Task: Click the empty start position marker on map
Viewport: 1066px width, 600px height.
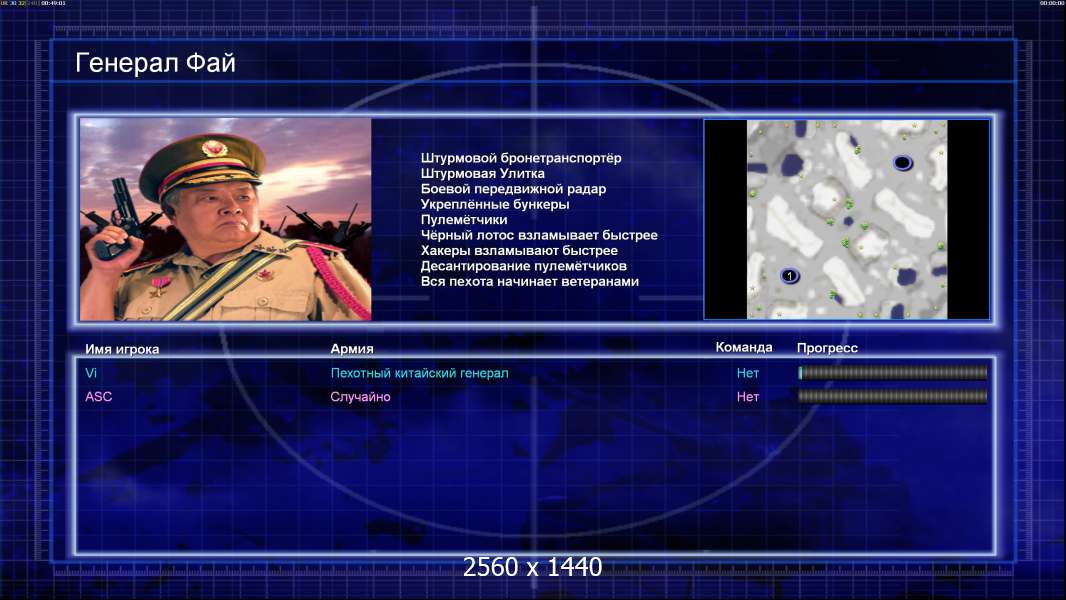Action: coord(902,163)
